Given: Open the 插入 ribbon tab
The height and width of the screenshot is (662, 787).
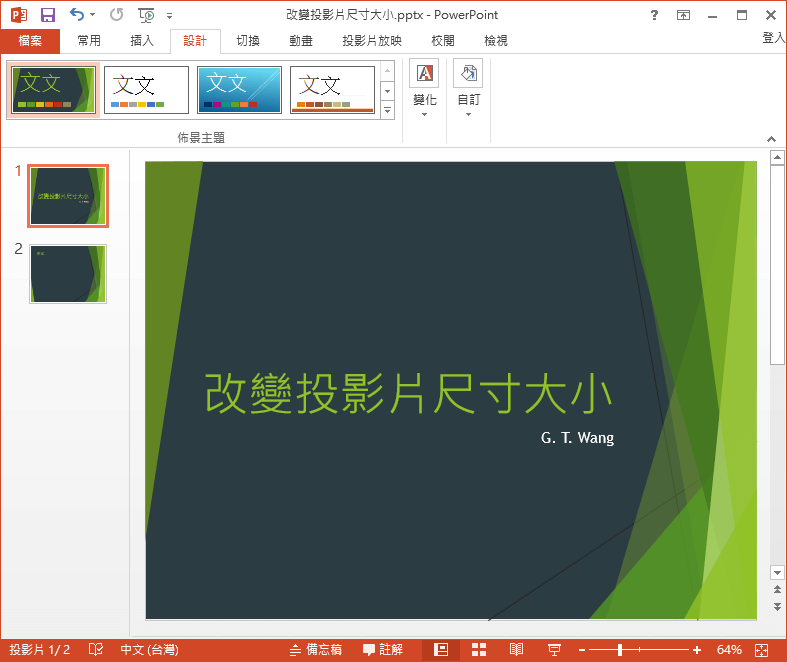Looking at the screenshot, I should pyautogui.click(x=142, y=41).
